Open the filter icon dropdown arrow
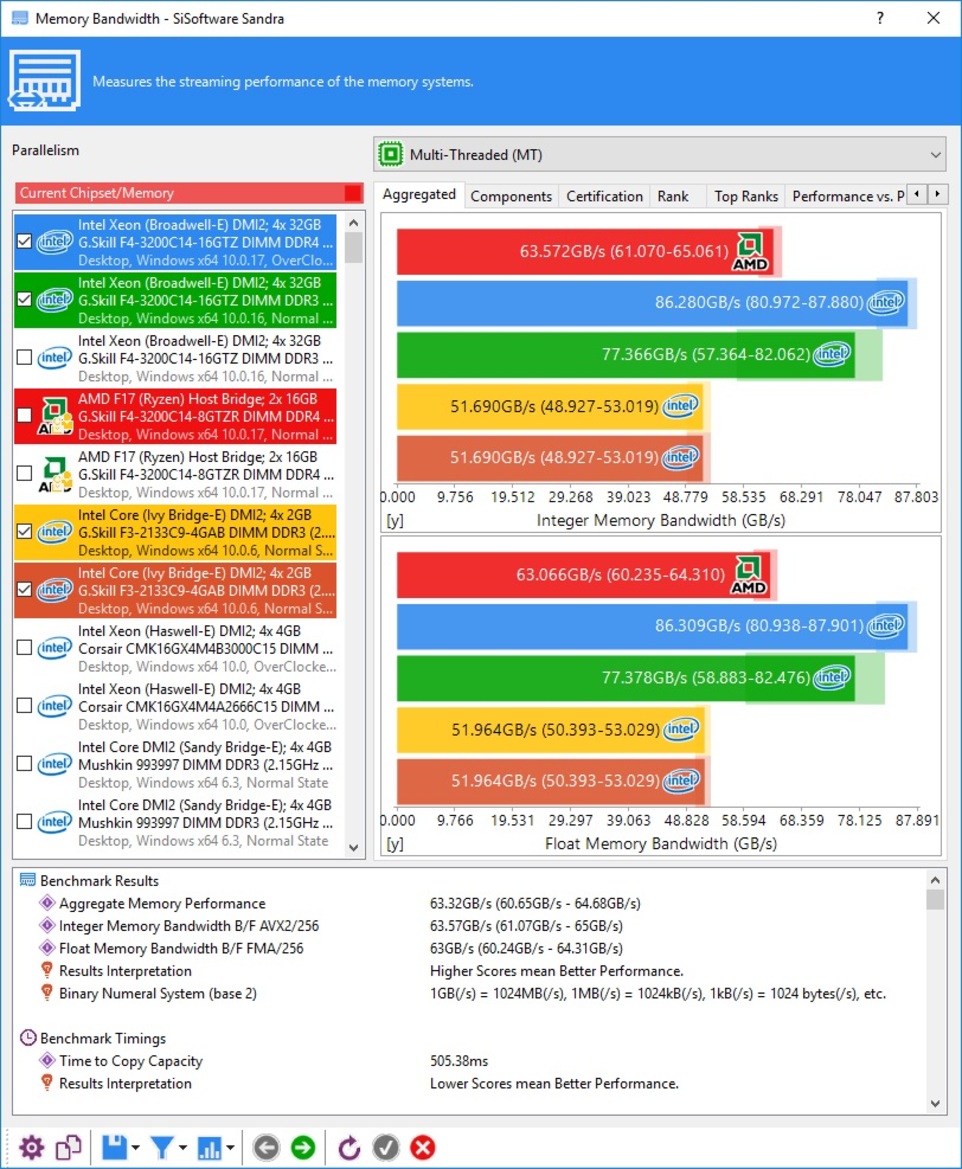The width and height of the screenshot is (962, 1169). pos(183,1148)
